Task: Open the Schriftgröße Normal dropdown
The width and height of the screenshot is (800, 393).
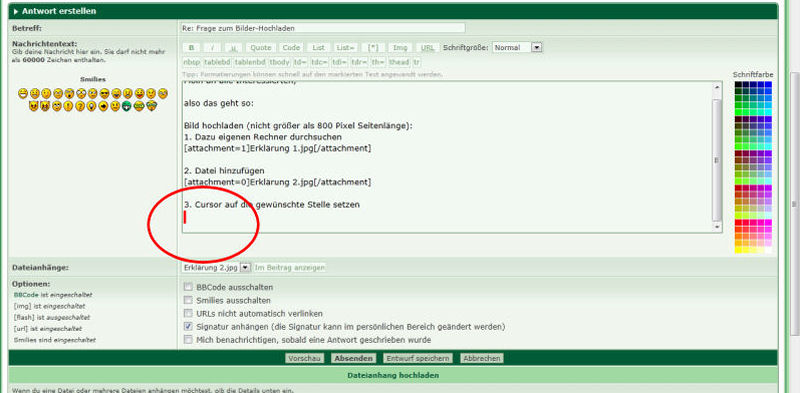Action: click(517, 47)
